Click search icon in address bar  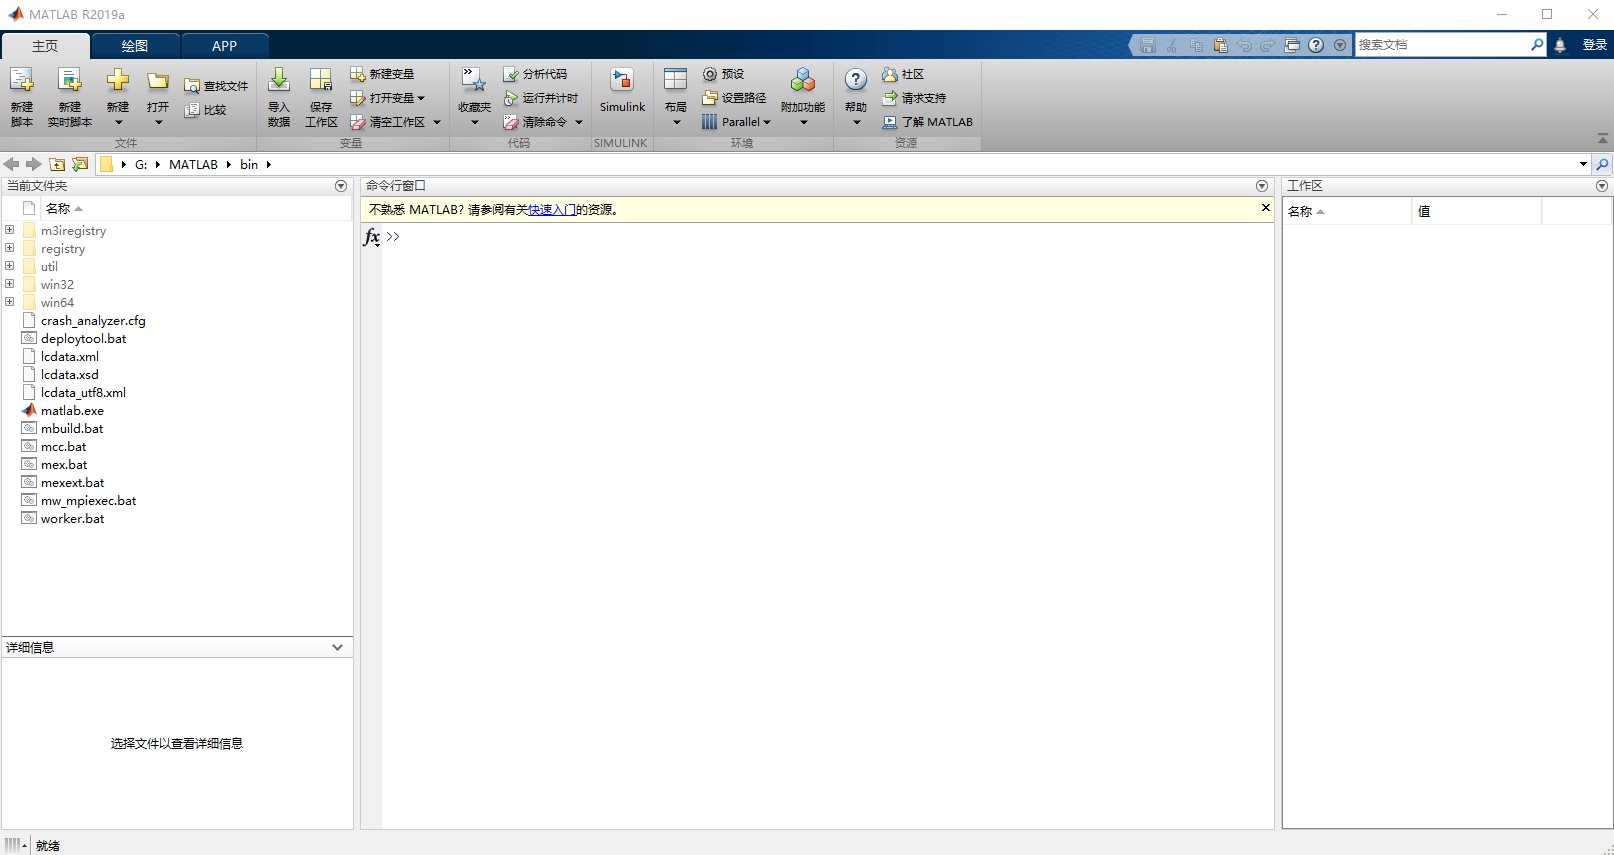click(1603, 164)
